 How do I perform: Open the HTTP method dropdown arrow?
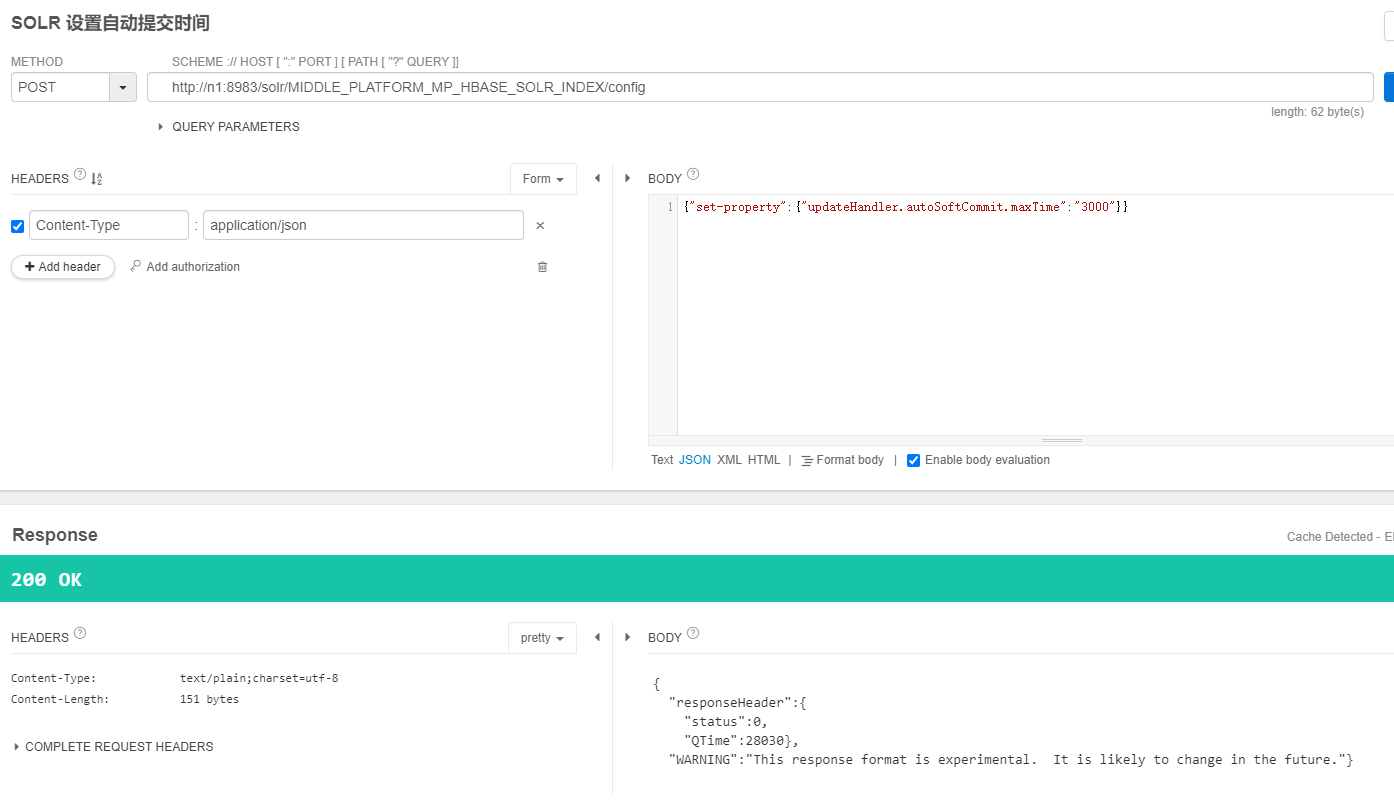pos(123,87)
